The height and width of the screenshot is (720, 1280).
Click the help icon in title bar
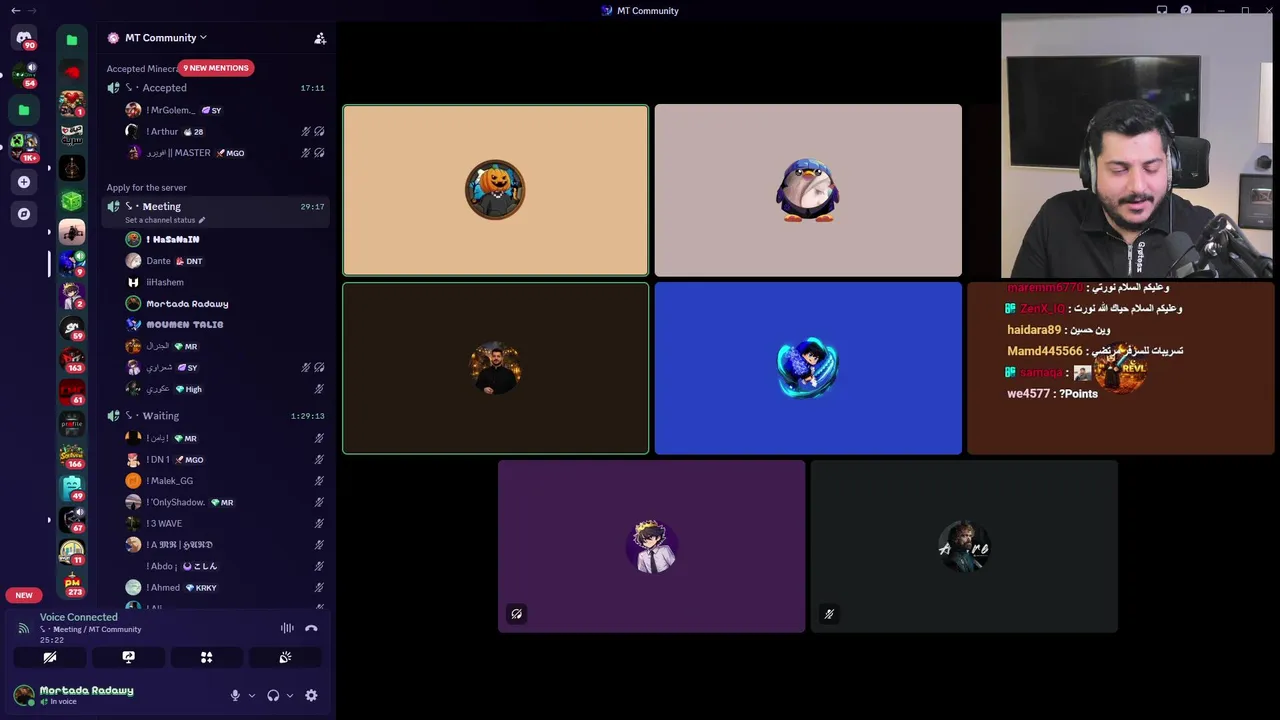point(1186,10)
